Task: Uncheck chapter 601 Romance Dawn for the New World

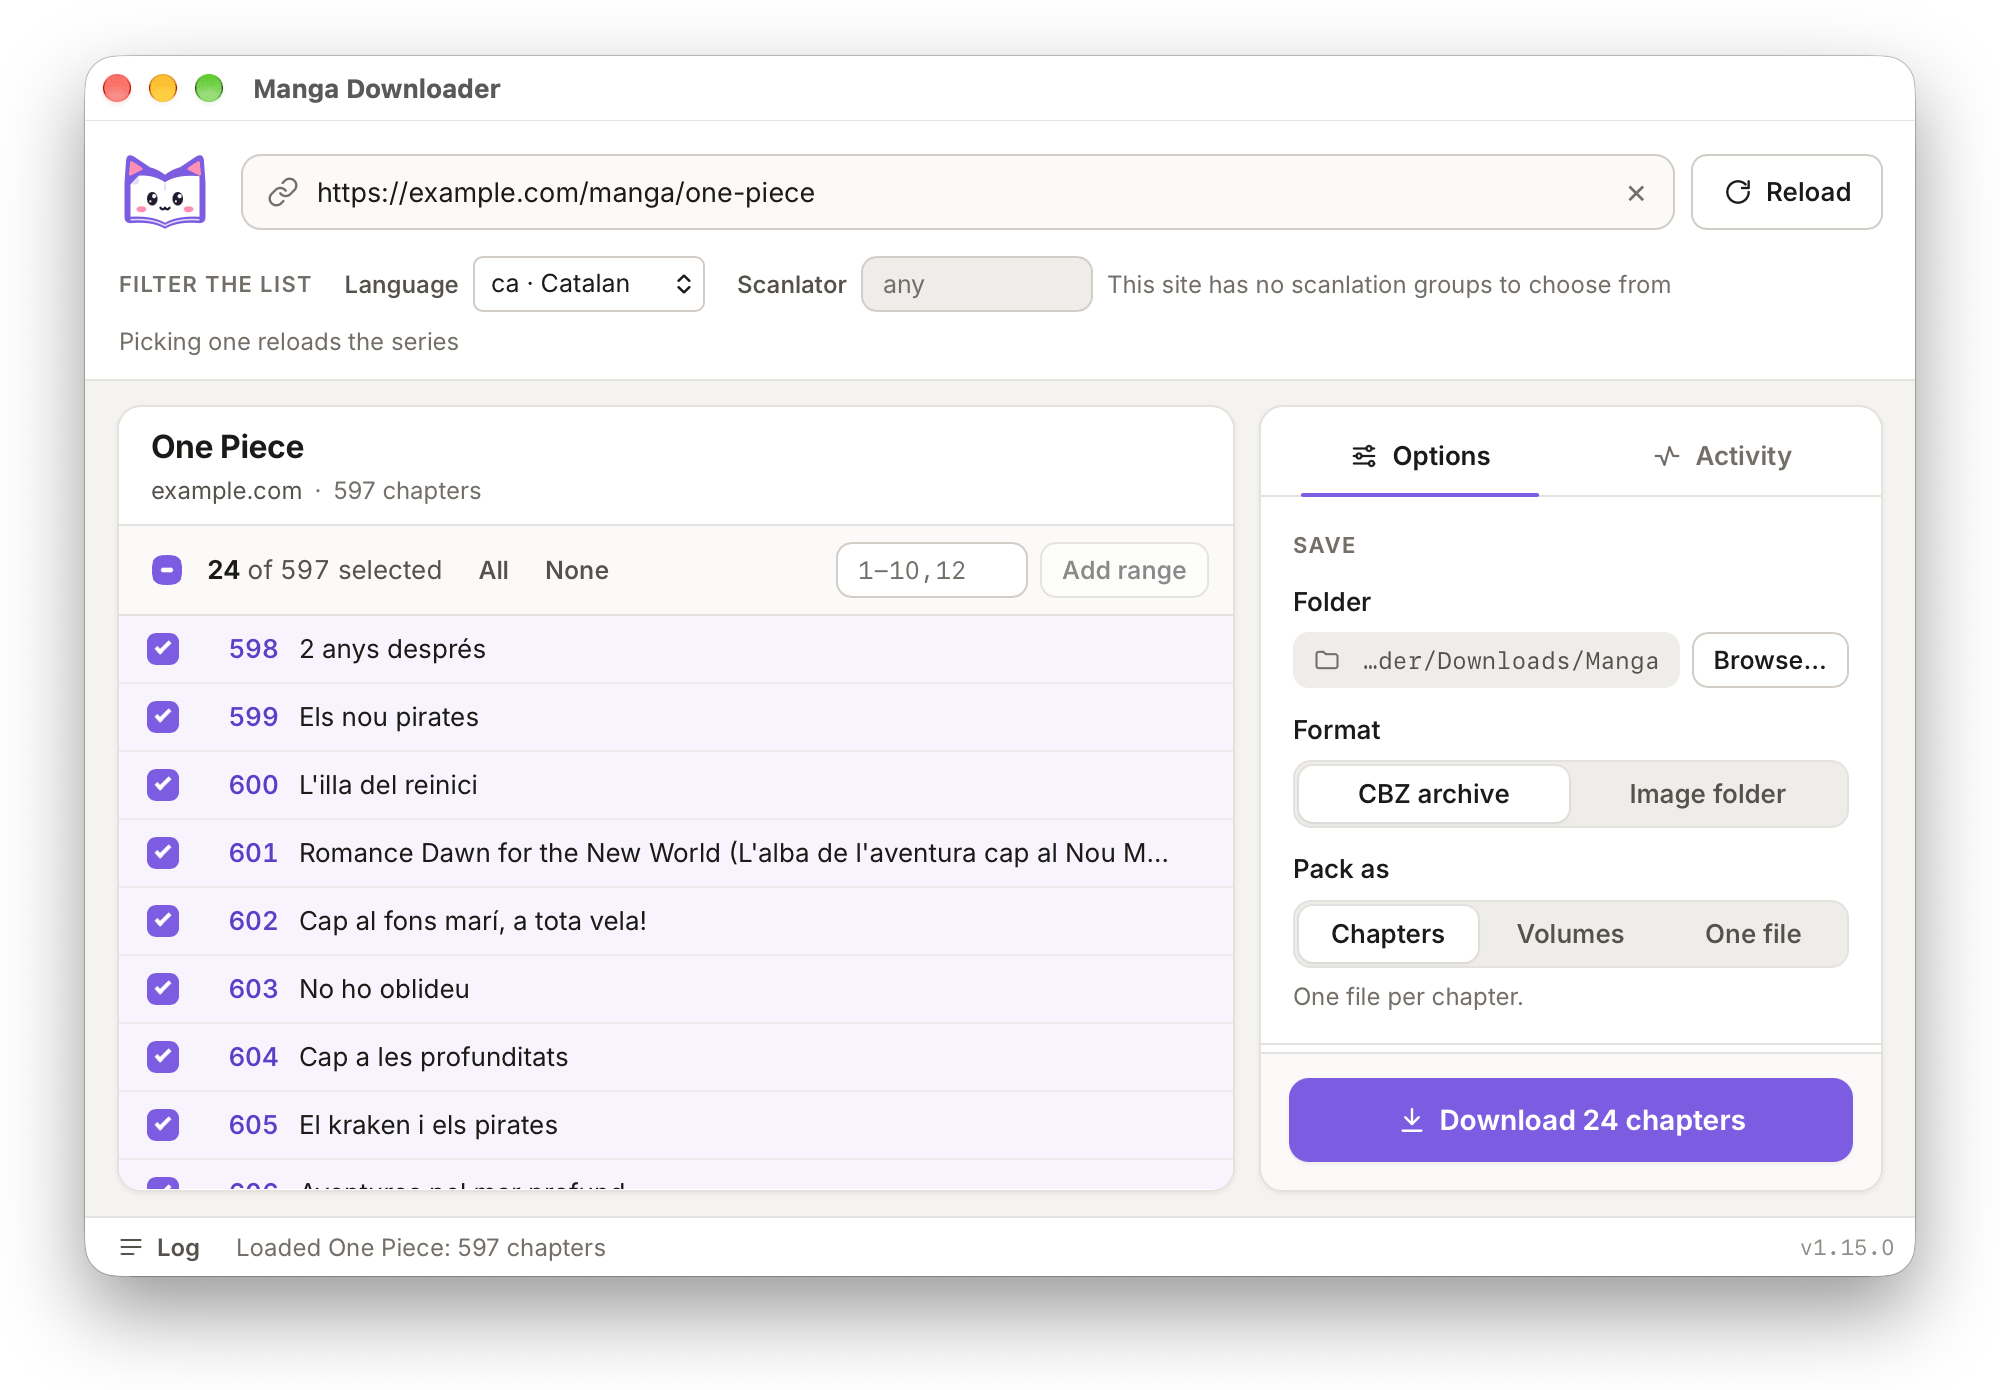Action: click(163, 853)
